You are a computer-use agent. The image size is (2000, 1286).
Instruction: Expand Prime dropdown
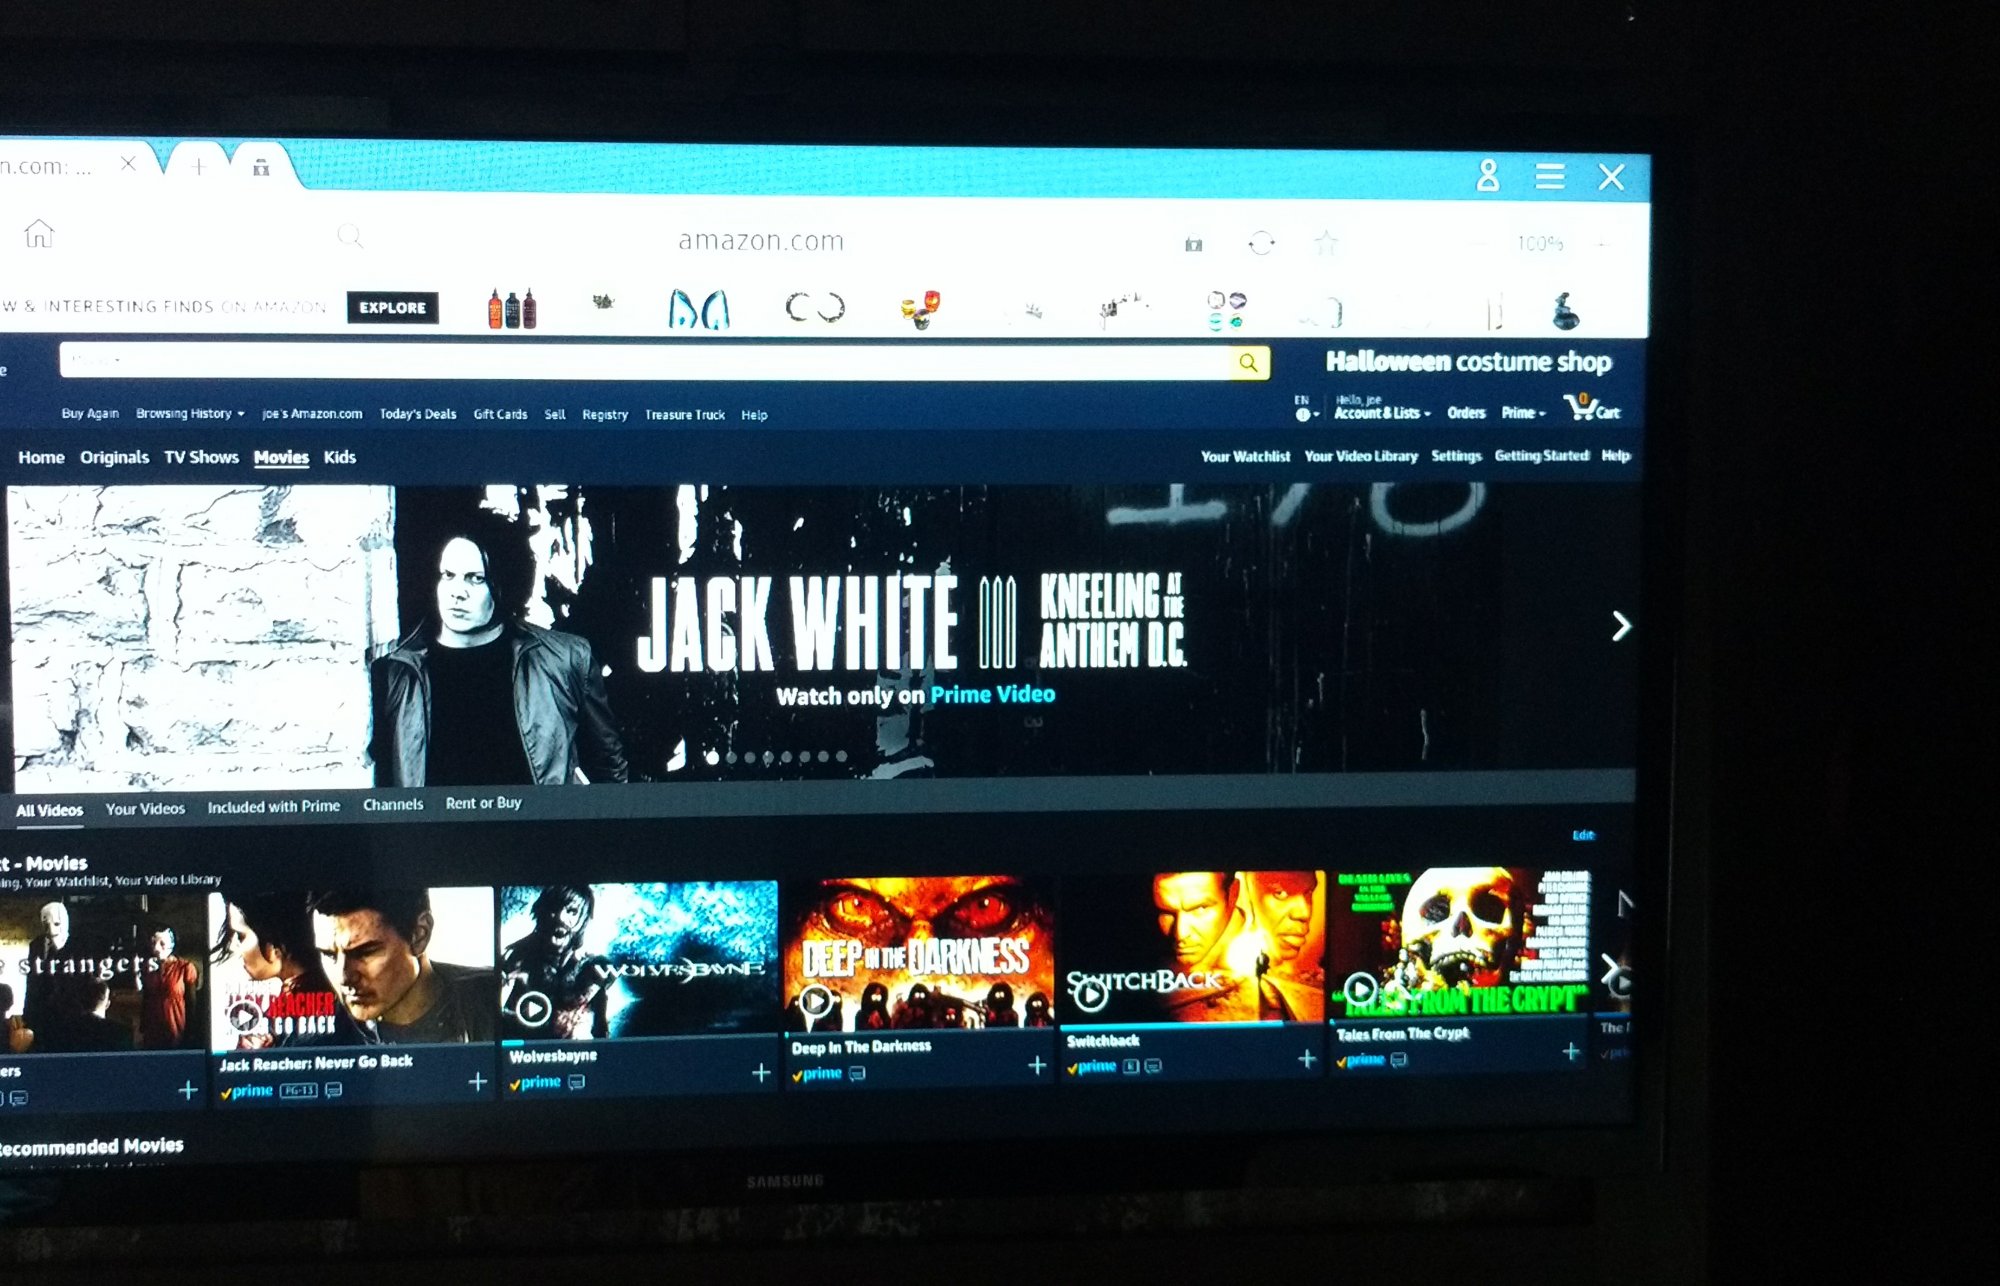tap(1523, 412)
